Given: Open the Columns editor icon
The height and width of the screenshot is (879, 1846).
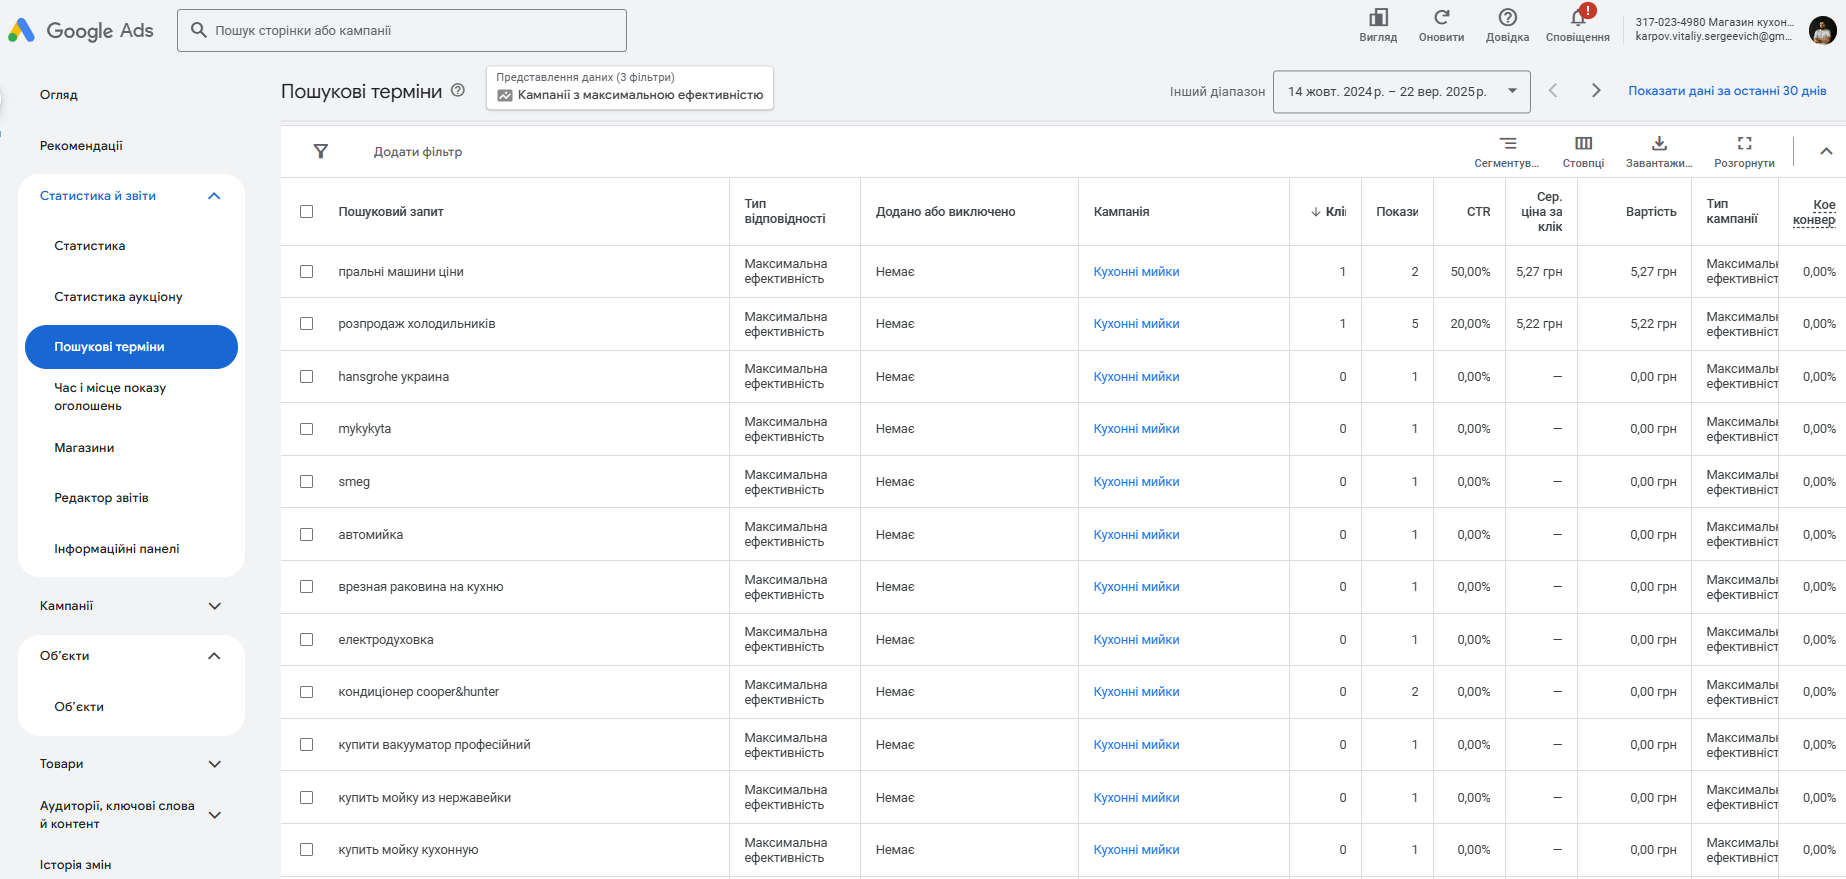Looking at the screenshot, I should pyautogui.click(x=1583, y=144).
